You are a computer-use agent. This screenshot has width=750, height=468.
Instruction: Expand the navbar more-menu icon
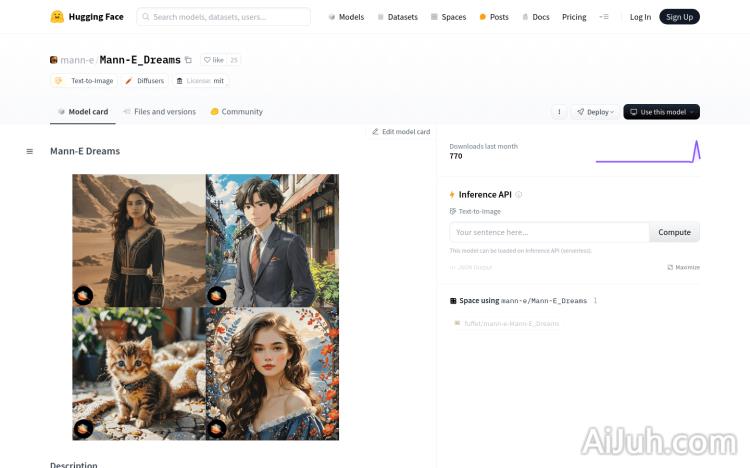[603, 17]
